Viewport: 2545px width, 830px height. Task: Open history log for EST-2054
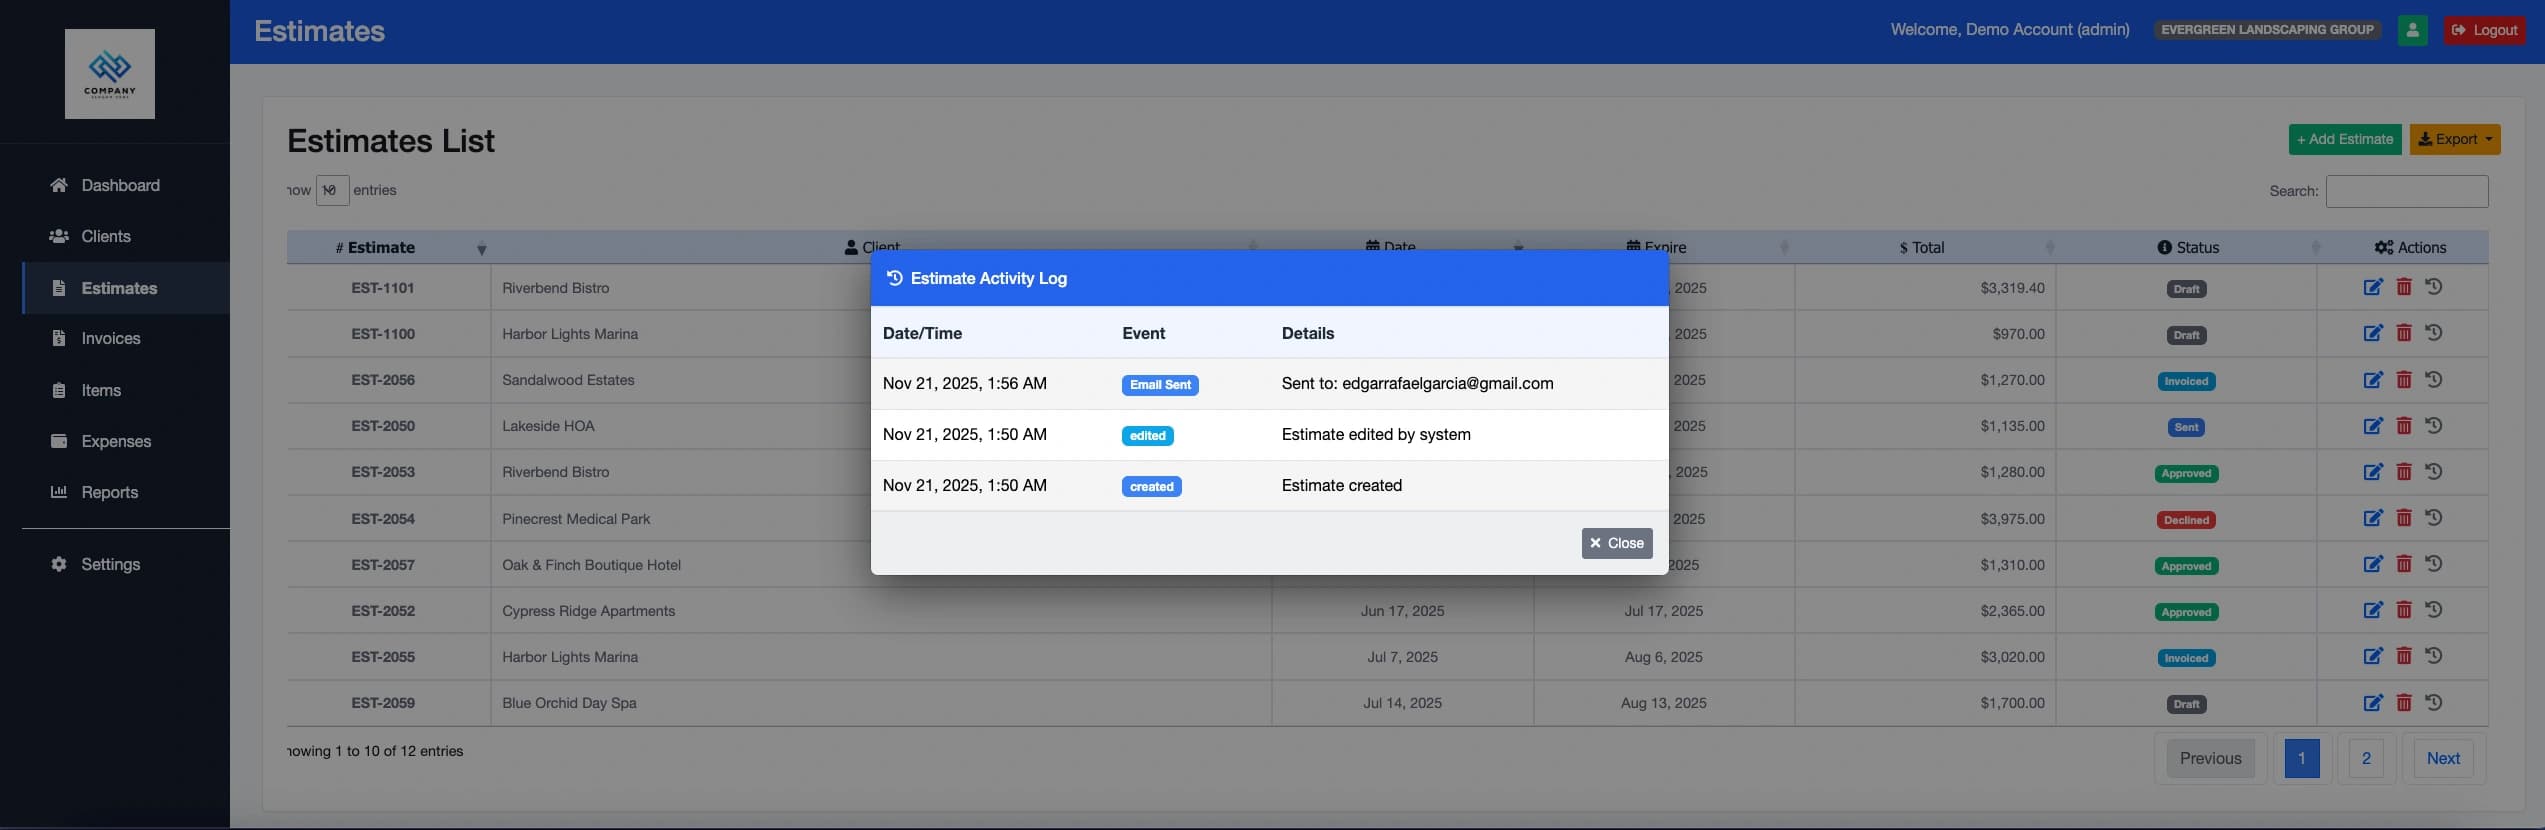point(2434,518)
